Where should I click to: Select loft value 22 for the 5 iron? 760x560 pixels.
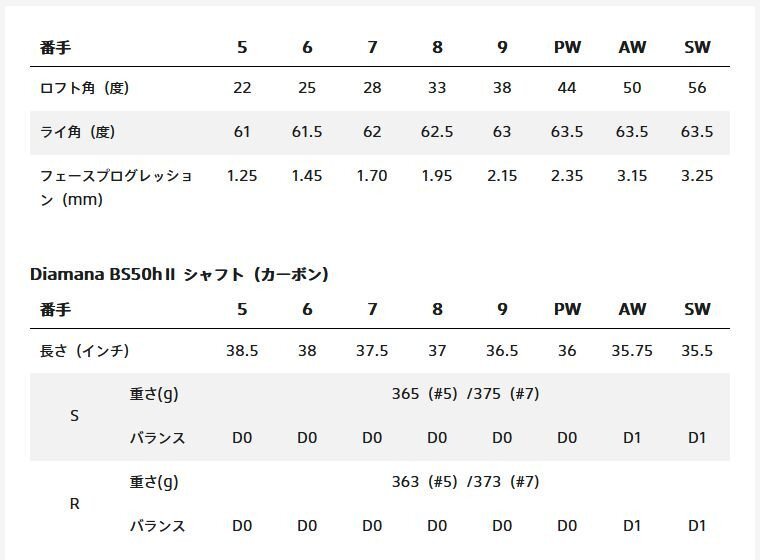(x=242, y=88)
